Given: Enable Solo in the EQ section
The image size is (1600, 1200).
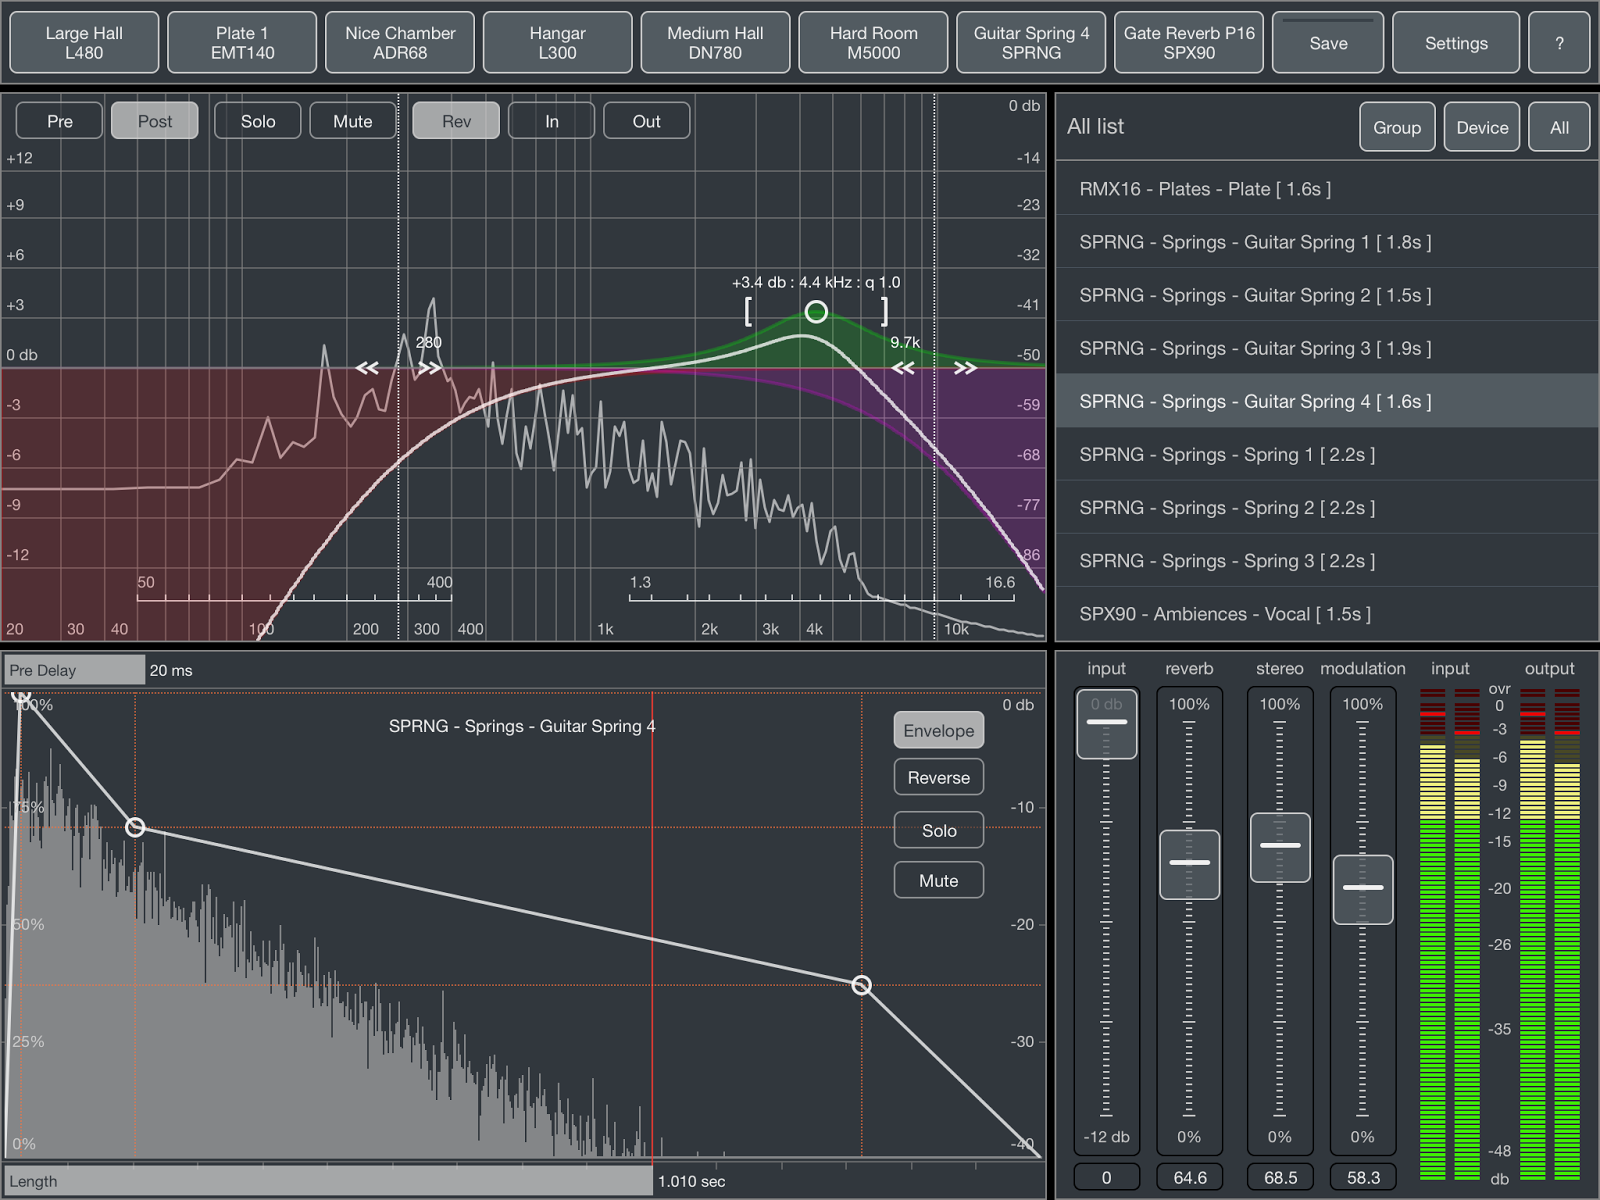Looking at the screenshot, I should [257, 121].
